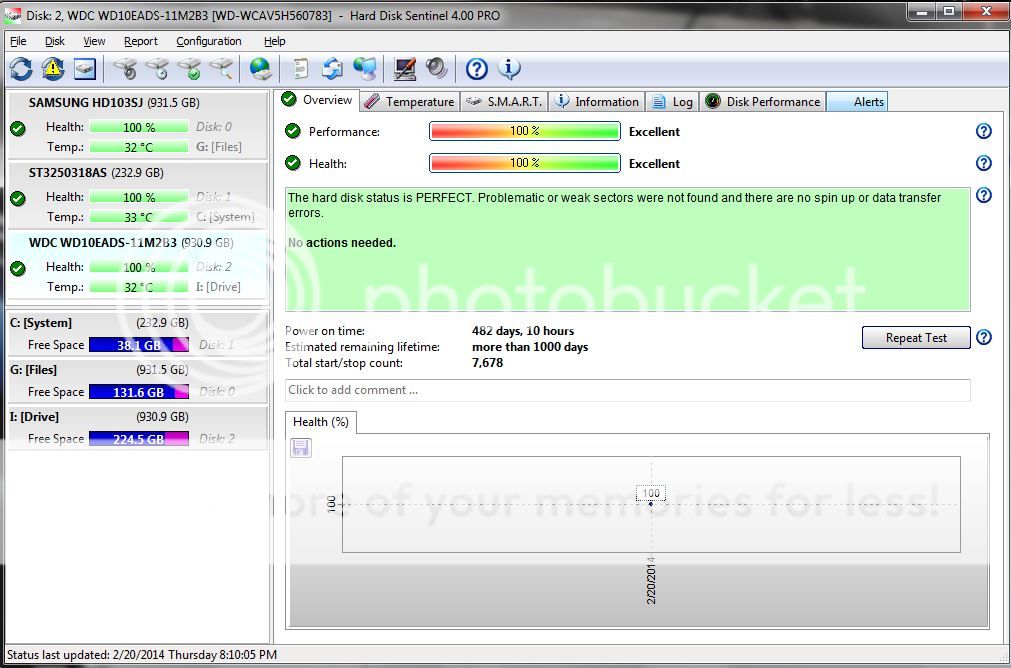Image resolution: width=1011 pixels, height=668 pixels.
Task: Click the globe with disk toolbar icon
Action: click(x=261, y=69)
